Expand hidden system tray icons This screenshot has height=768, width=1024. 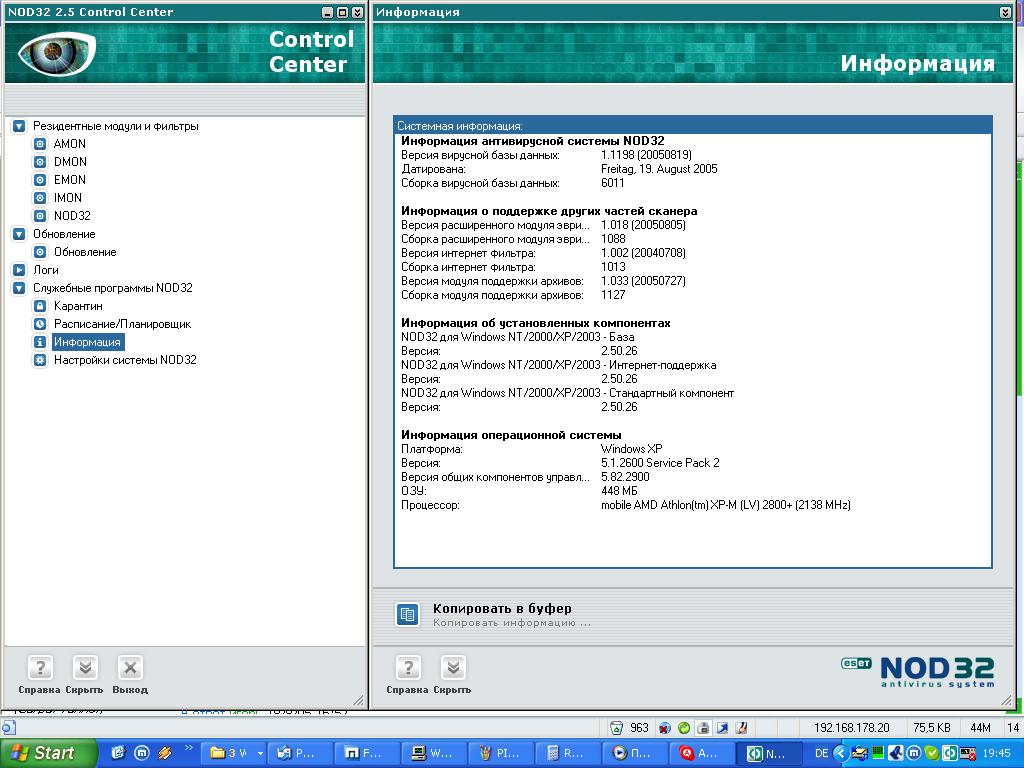coord(841,753)
